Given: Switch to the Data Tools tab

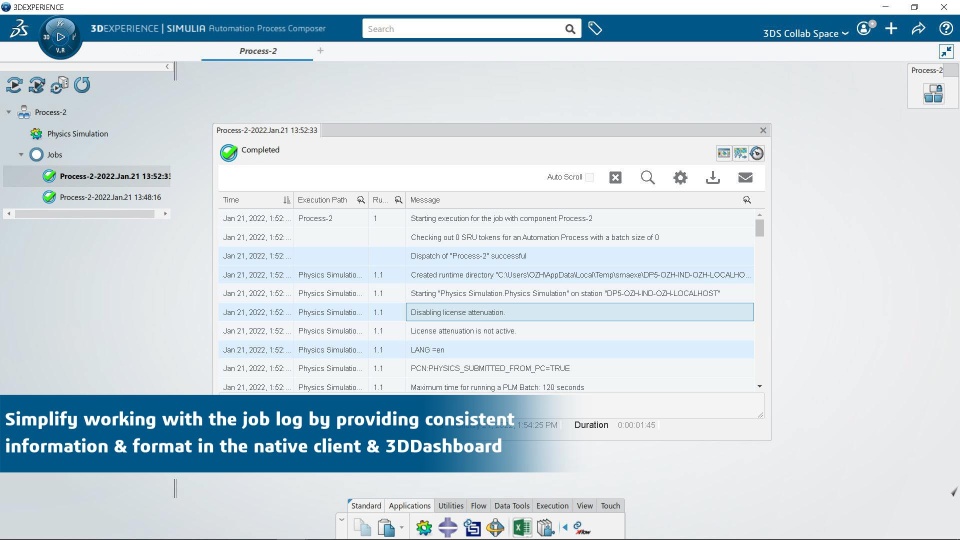Looking at the screenshot, I should click(512, 506).
